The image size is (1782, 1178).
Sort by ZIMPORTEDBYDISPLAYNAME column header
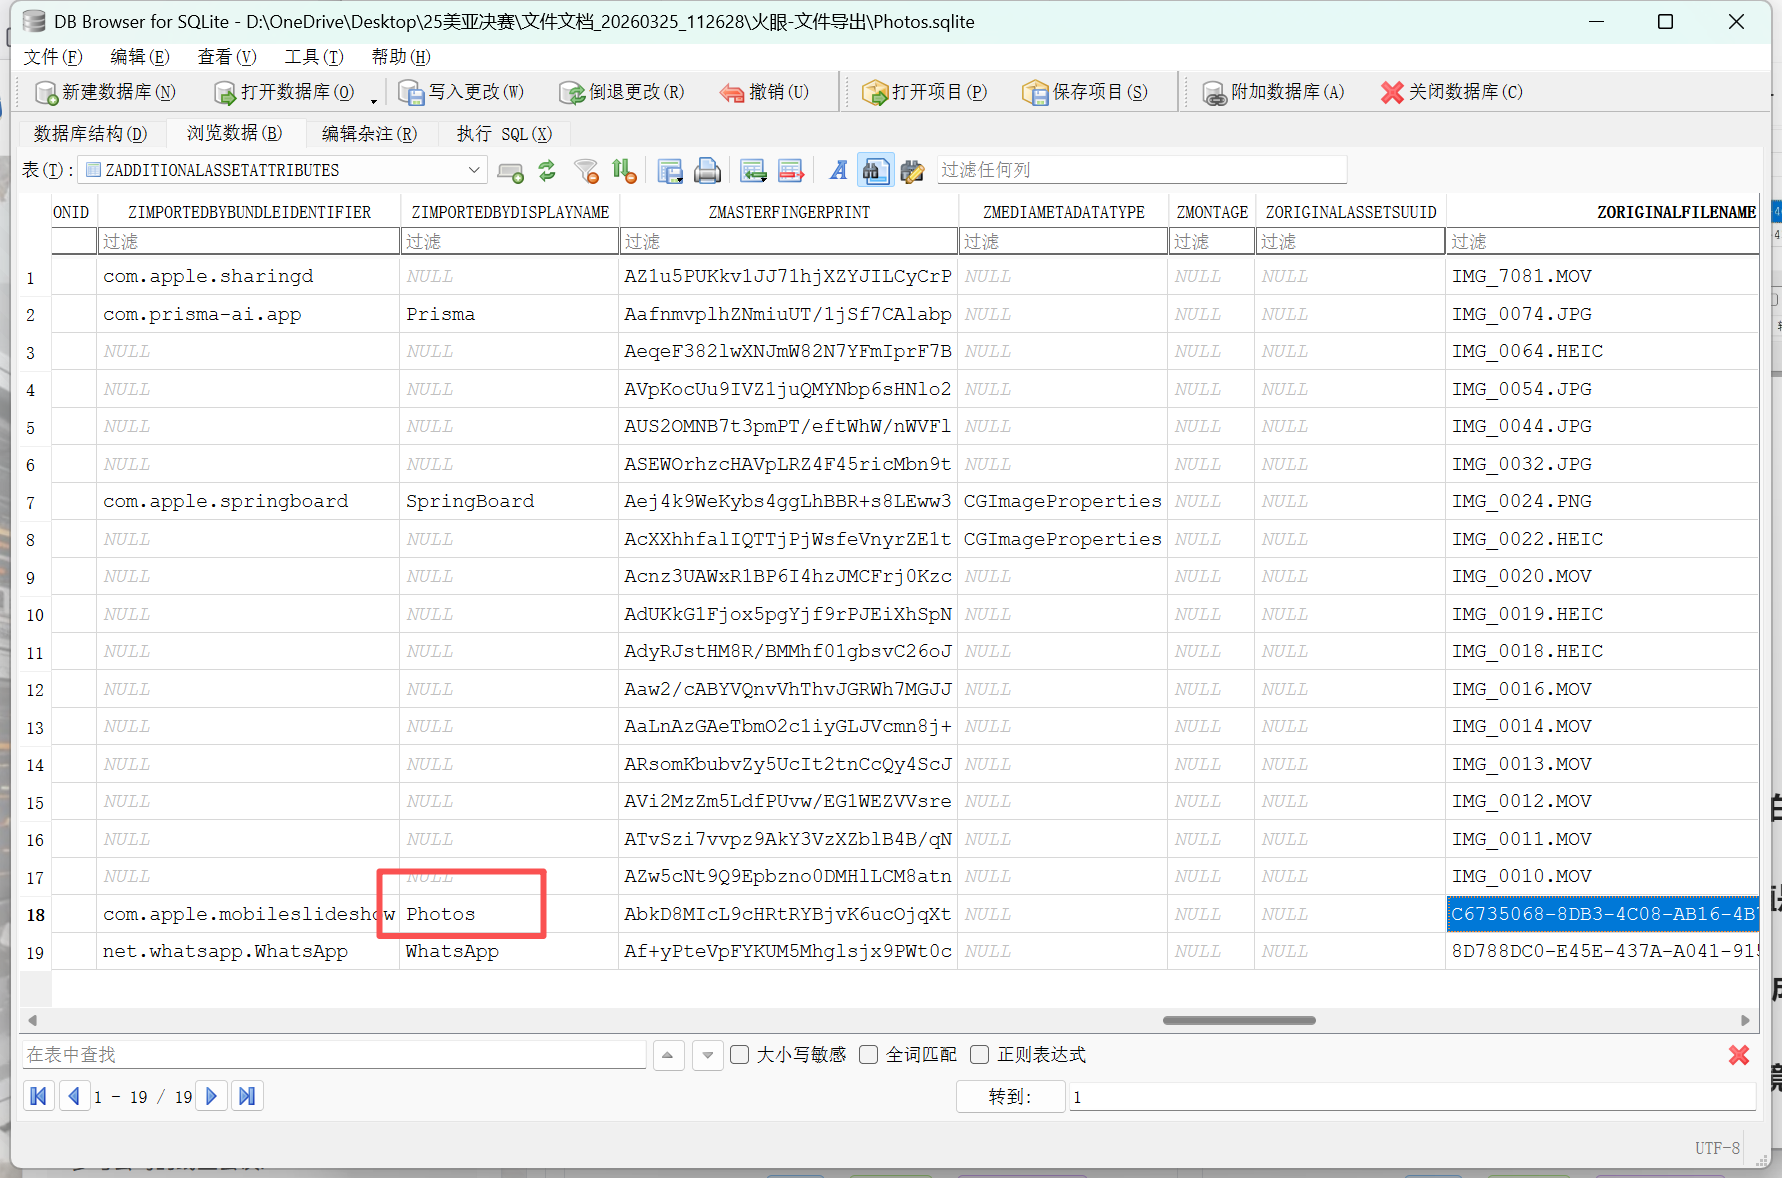click(x=510, y=212)
